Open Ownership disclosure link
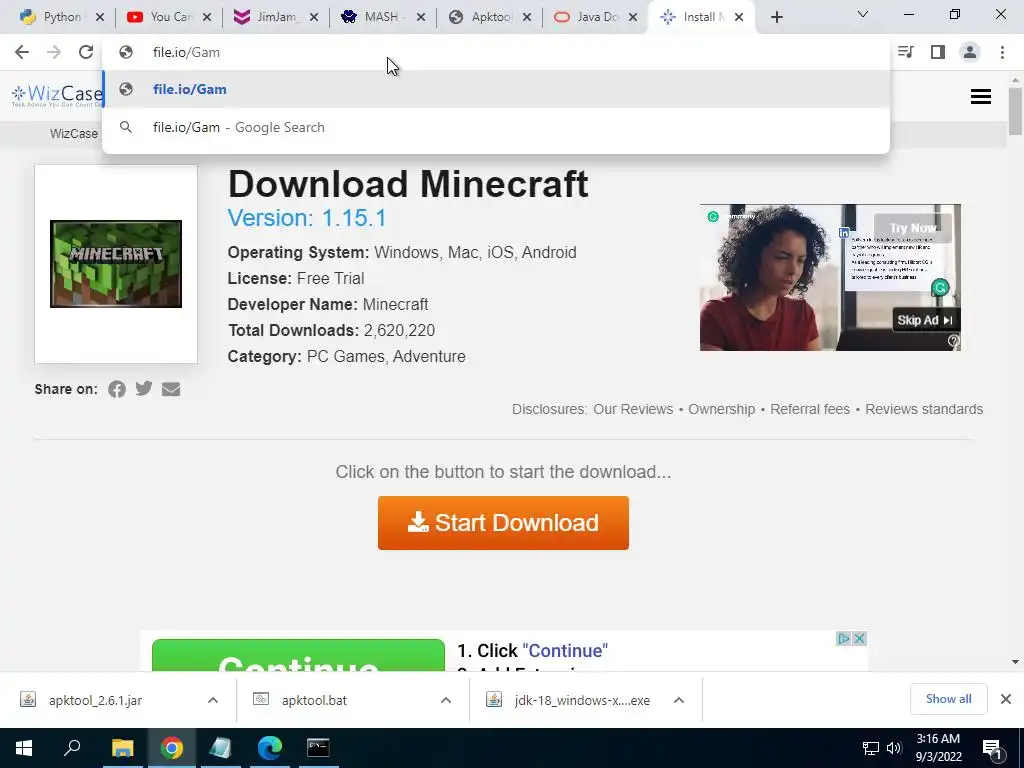This screenshot has width=1024, height=768. coord(722,409)
